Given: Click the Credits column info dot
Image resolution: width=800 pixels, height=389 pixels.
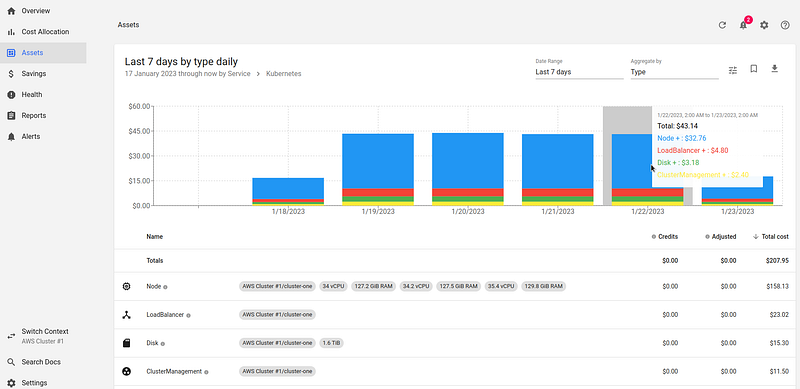Looking at the screenshot, I should tap(654, 237).
